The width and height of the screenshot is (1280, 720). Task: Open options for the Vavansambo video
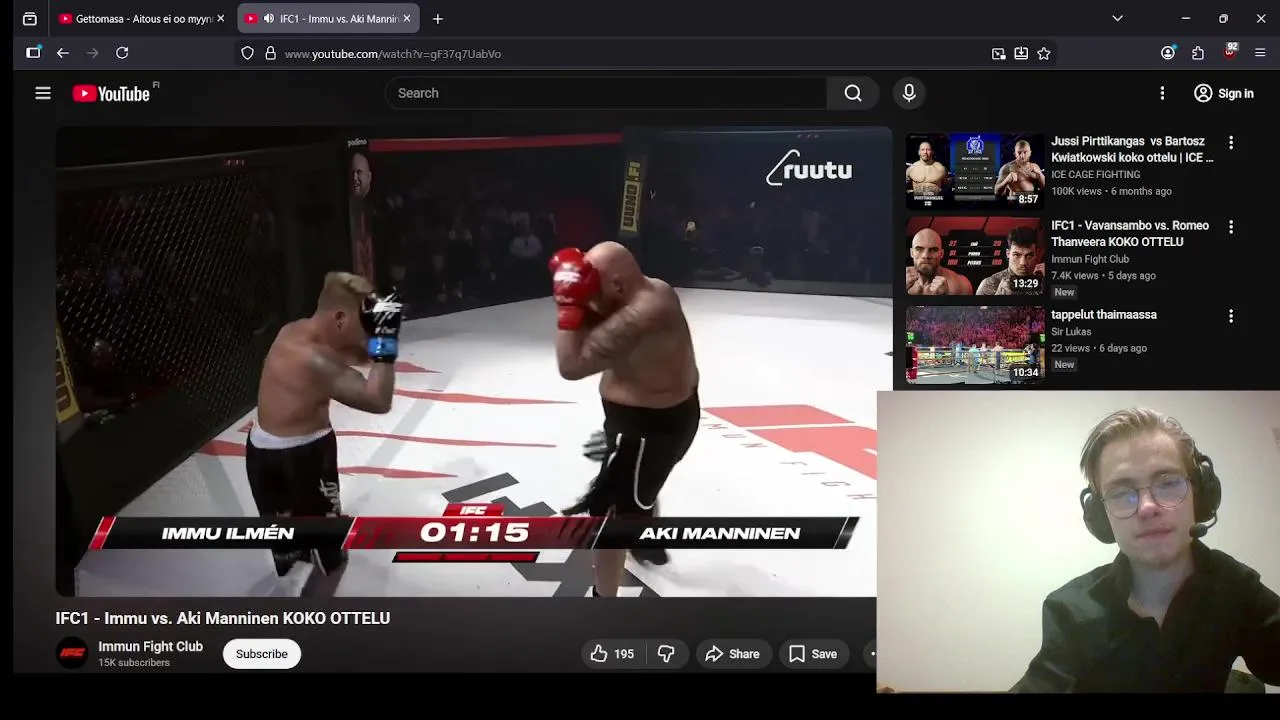[x=1231, y=227]
